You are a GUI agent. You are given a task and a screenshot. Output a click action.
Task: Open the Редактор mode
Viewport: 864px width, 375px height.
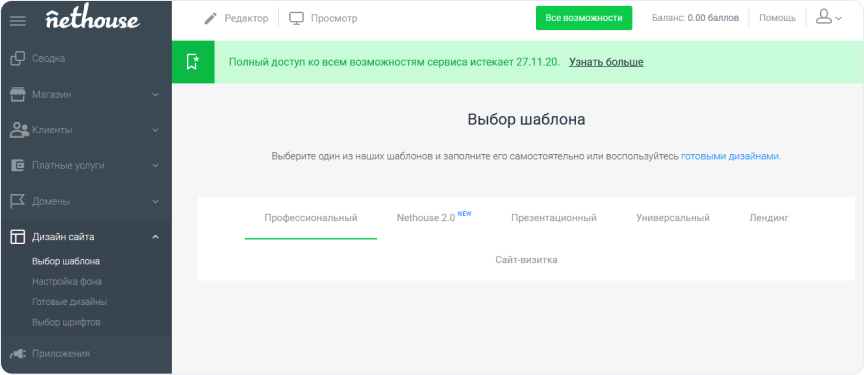click(246, 19)
